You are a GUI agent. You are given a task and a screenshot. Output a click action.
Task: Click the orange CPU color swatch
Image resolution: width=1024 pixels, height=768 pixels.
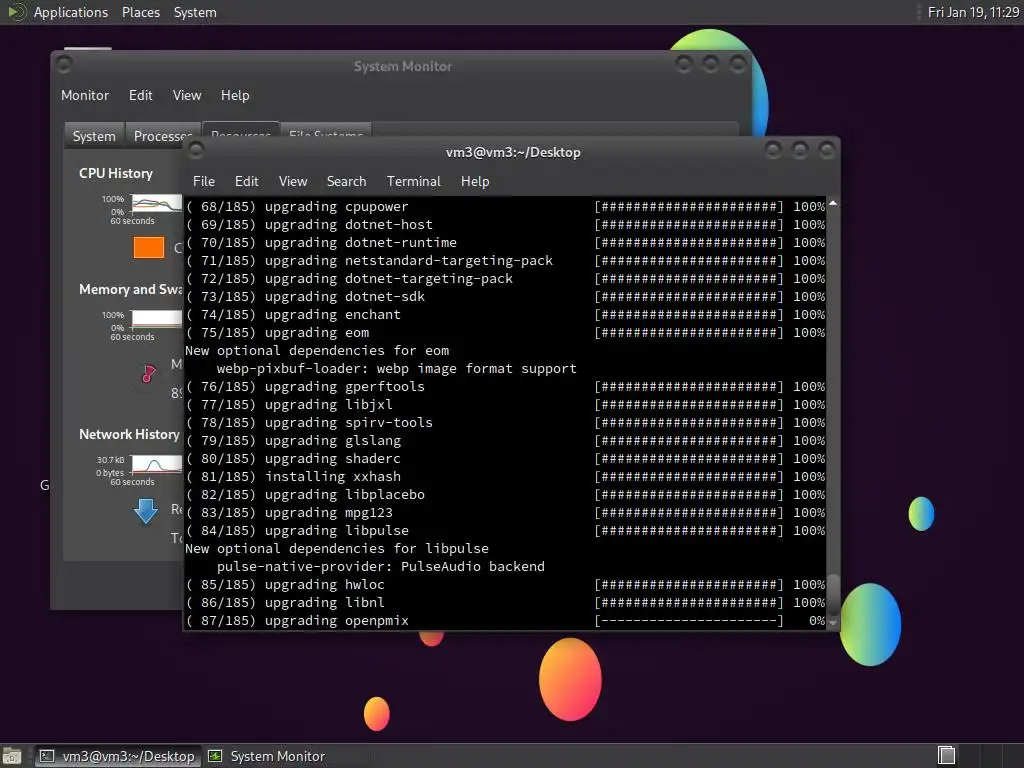[149, 248]
